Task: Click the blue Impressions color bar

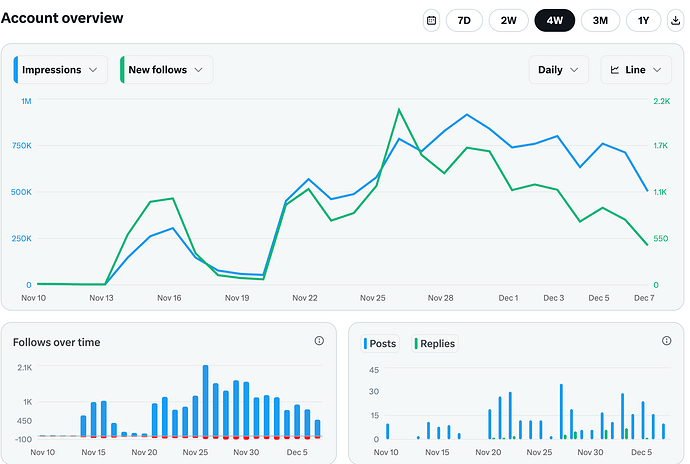Action: (x=16, y=70)
